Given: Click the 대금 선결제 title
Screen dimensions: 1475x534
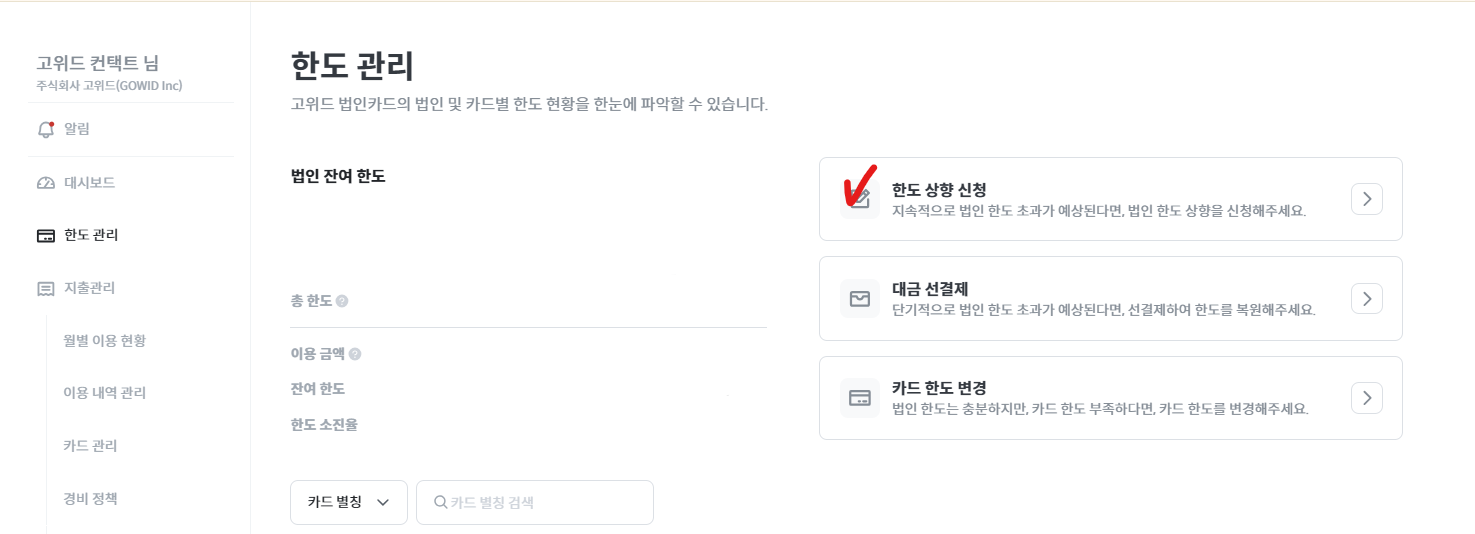Looking at the screenshot, I should [x=930, y=289].
